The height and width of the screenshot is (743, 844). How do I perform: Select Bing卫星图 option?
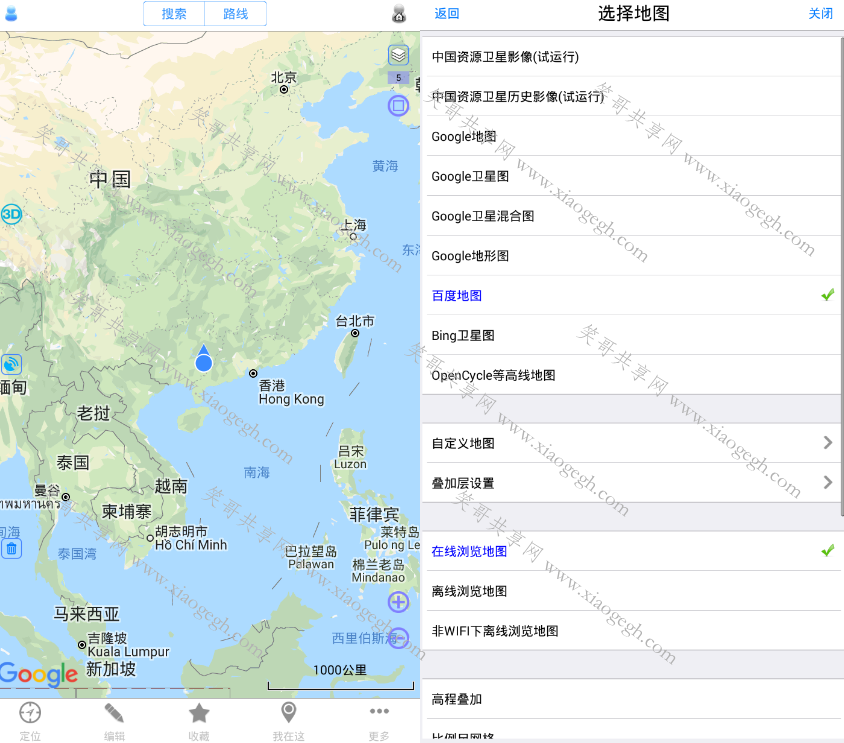pos(631,335)
